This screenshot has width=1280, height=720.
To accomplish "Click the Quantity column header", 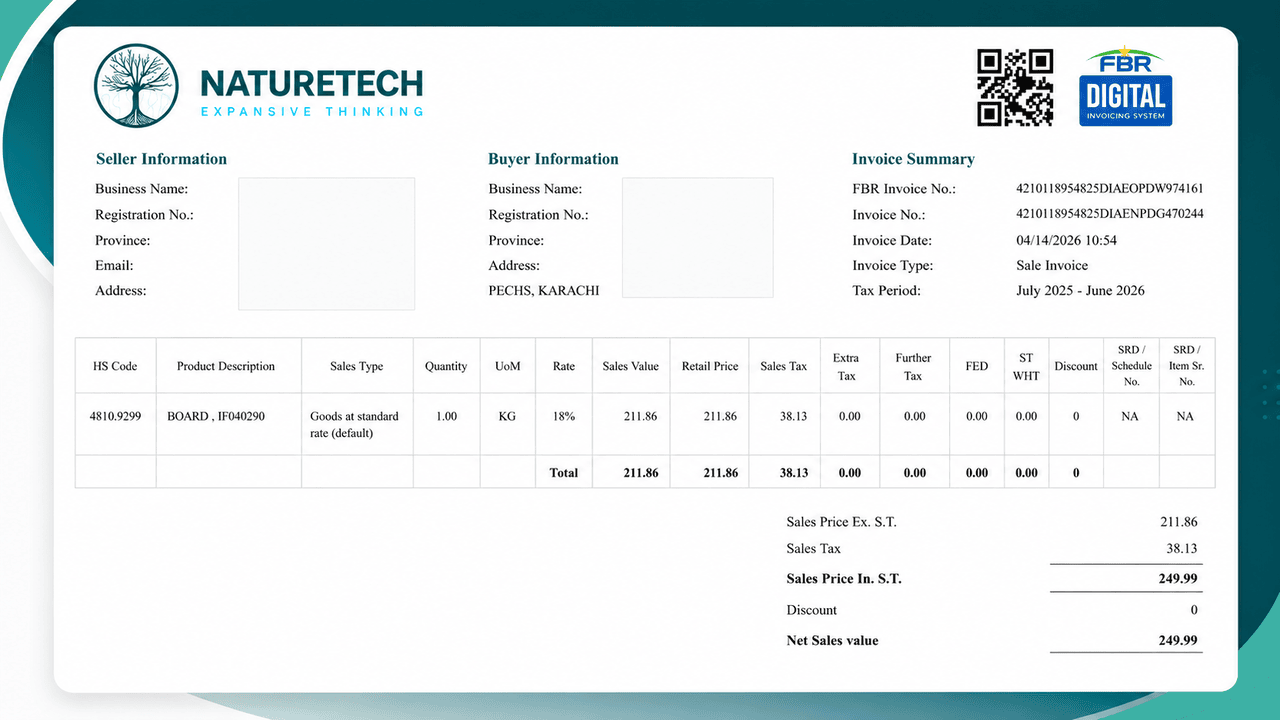I will pos(446,366).
